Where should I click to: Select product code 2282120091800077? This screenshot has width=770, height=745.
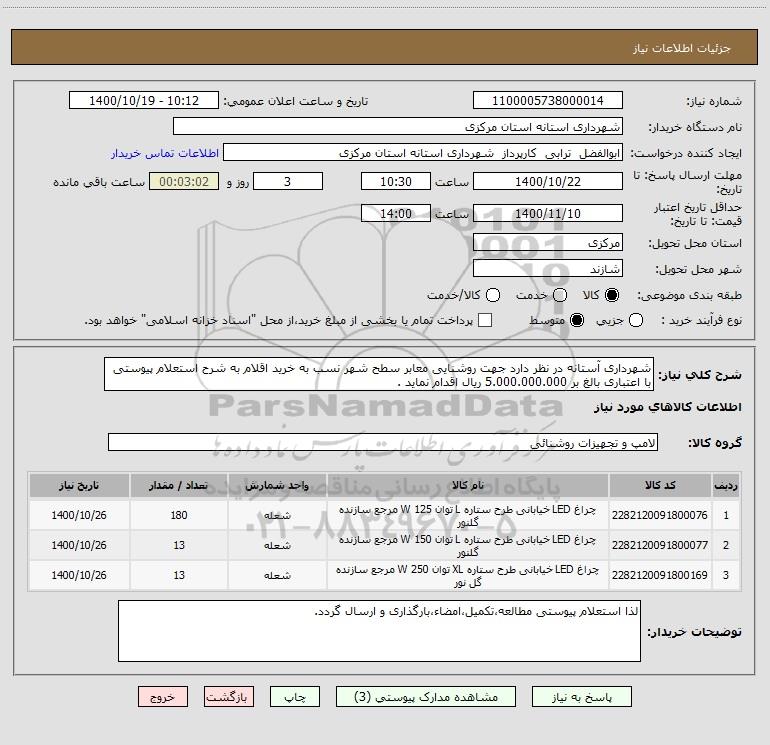tap(660, 545)
